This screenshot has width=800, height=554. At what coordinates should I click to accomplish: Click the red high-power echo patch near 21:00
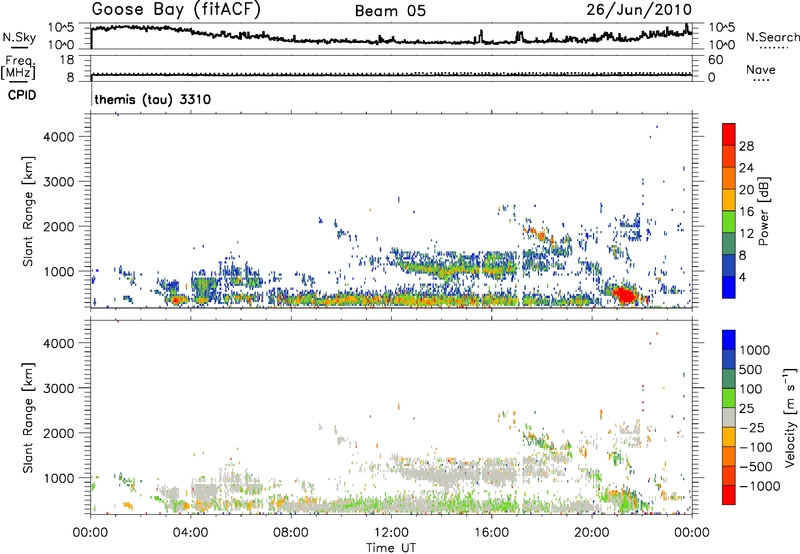tap(624, 295)
